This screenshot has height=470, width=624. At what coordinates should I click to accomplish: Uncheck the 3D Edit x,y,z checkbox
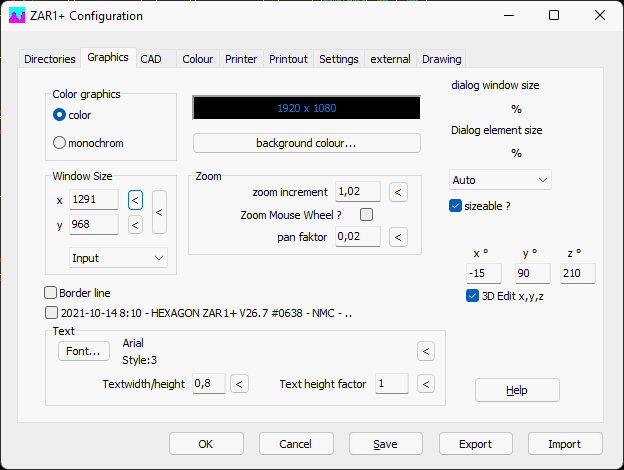[473, 296]
